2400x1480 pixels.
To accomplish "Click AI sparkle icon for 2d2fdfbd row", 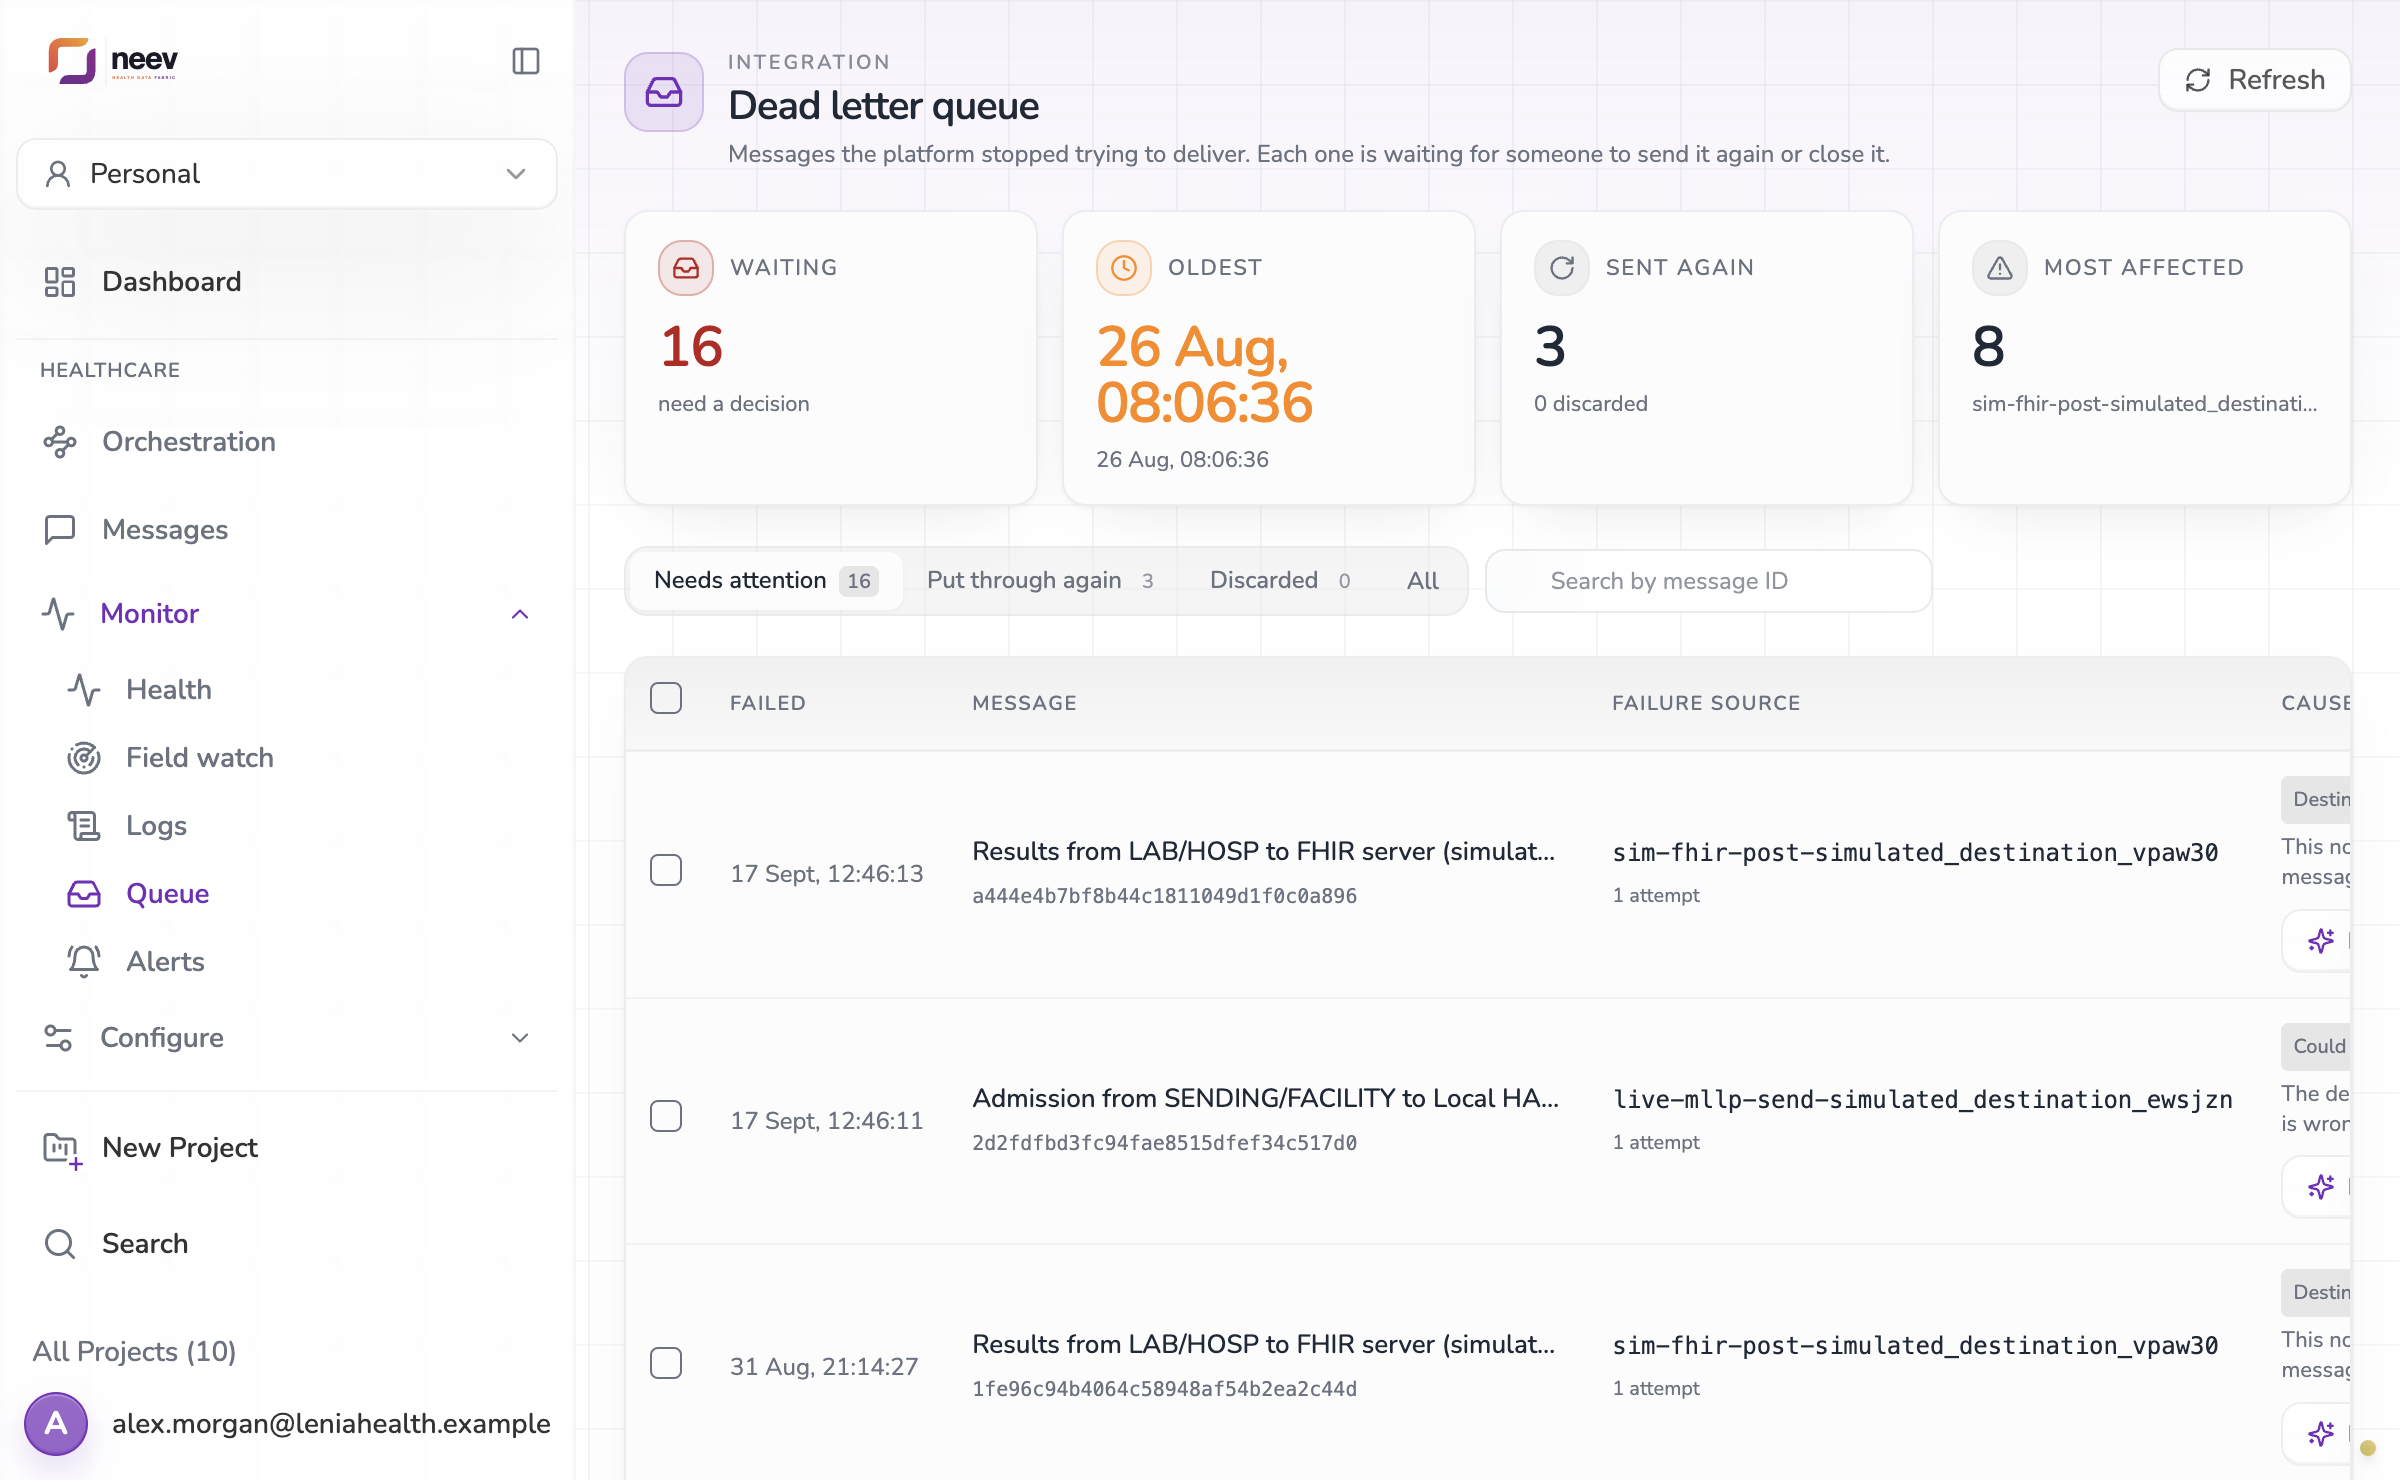I will pyautogui.click(x=2320, y=1187).
